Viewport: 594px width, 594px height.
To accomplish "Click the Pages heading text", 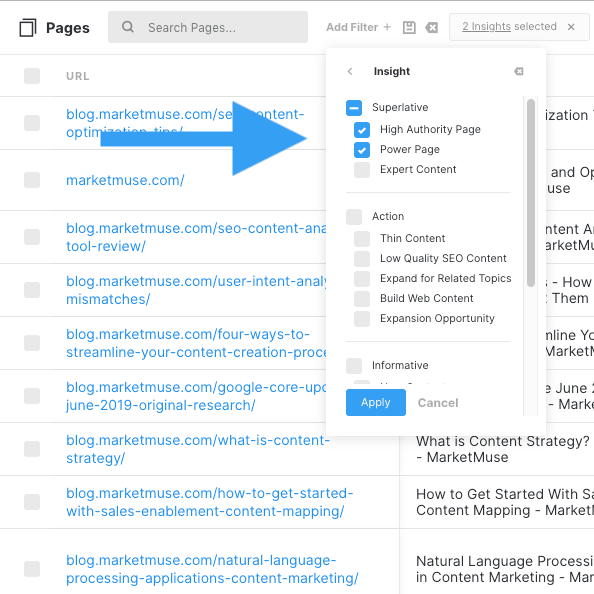I will pos(68,28).
